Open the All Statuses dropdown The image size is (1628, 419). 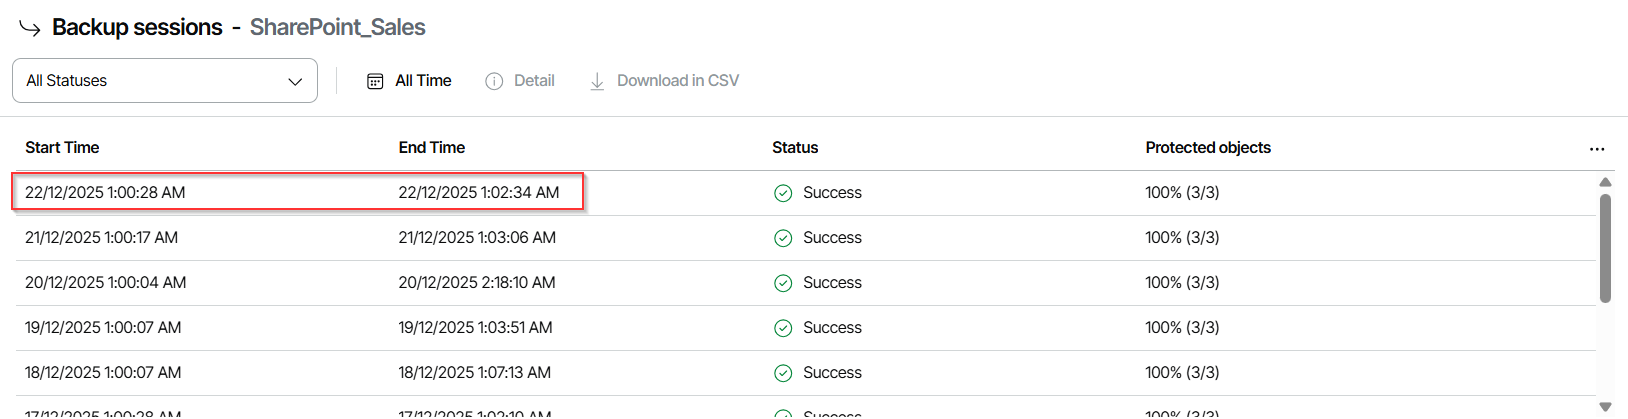coord(165,81)
